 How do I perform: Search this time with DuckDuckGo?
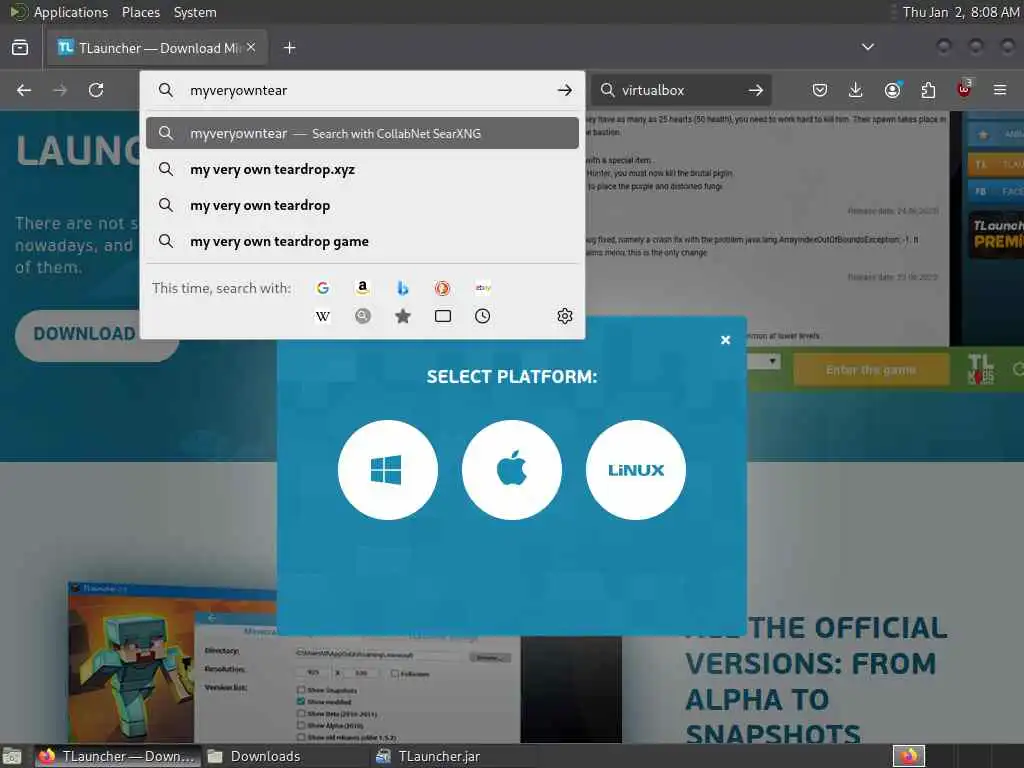click(443, 288)
